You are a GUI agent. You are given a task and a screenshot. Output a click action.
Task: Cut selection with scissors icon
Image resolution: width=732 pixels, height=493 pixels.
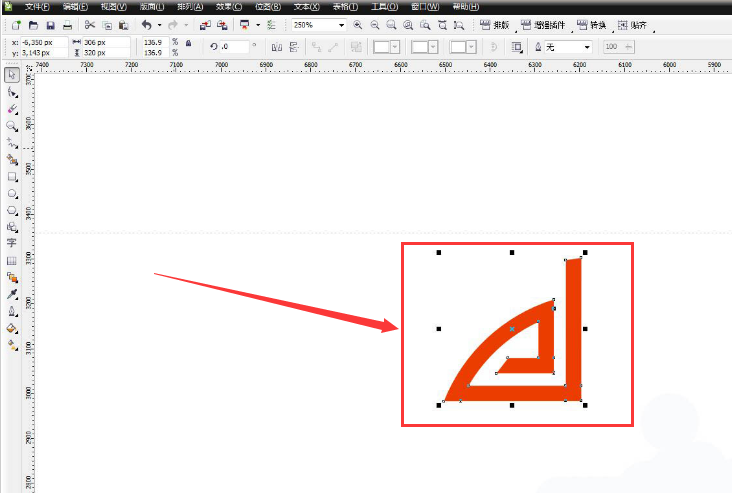pos(90,25)
